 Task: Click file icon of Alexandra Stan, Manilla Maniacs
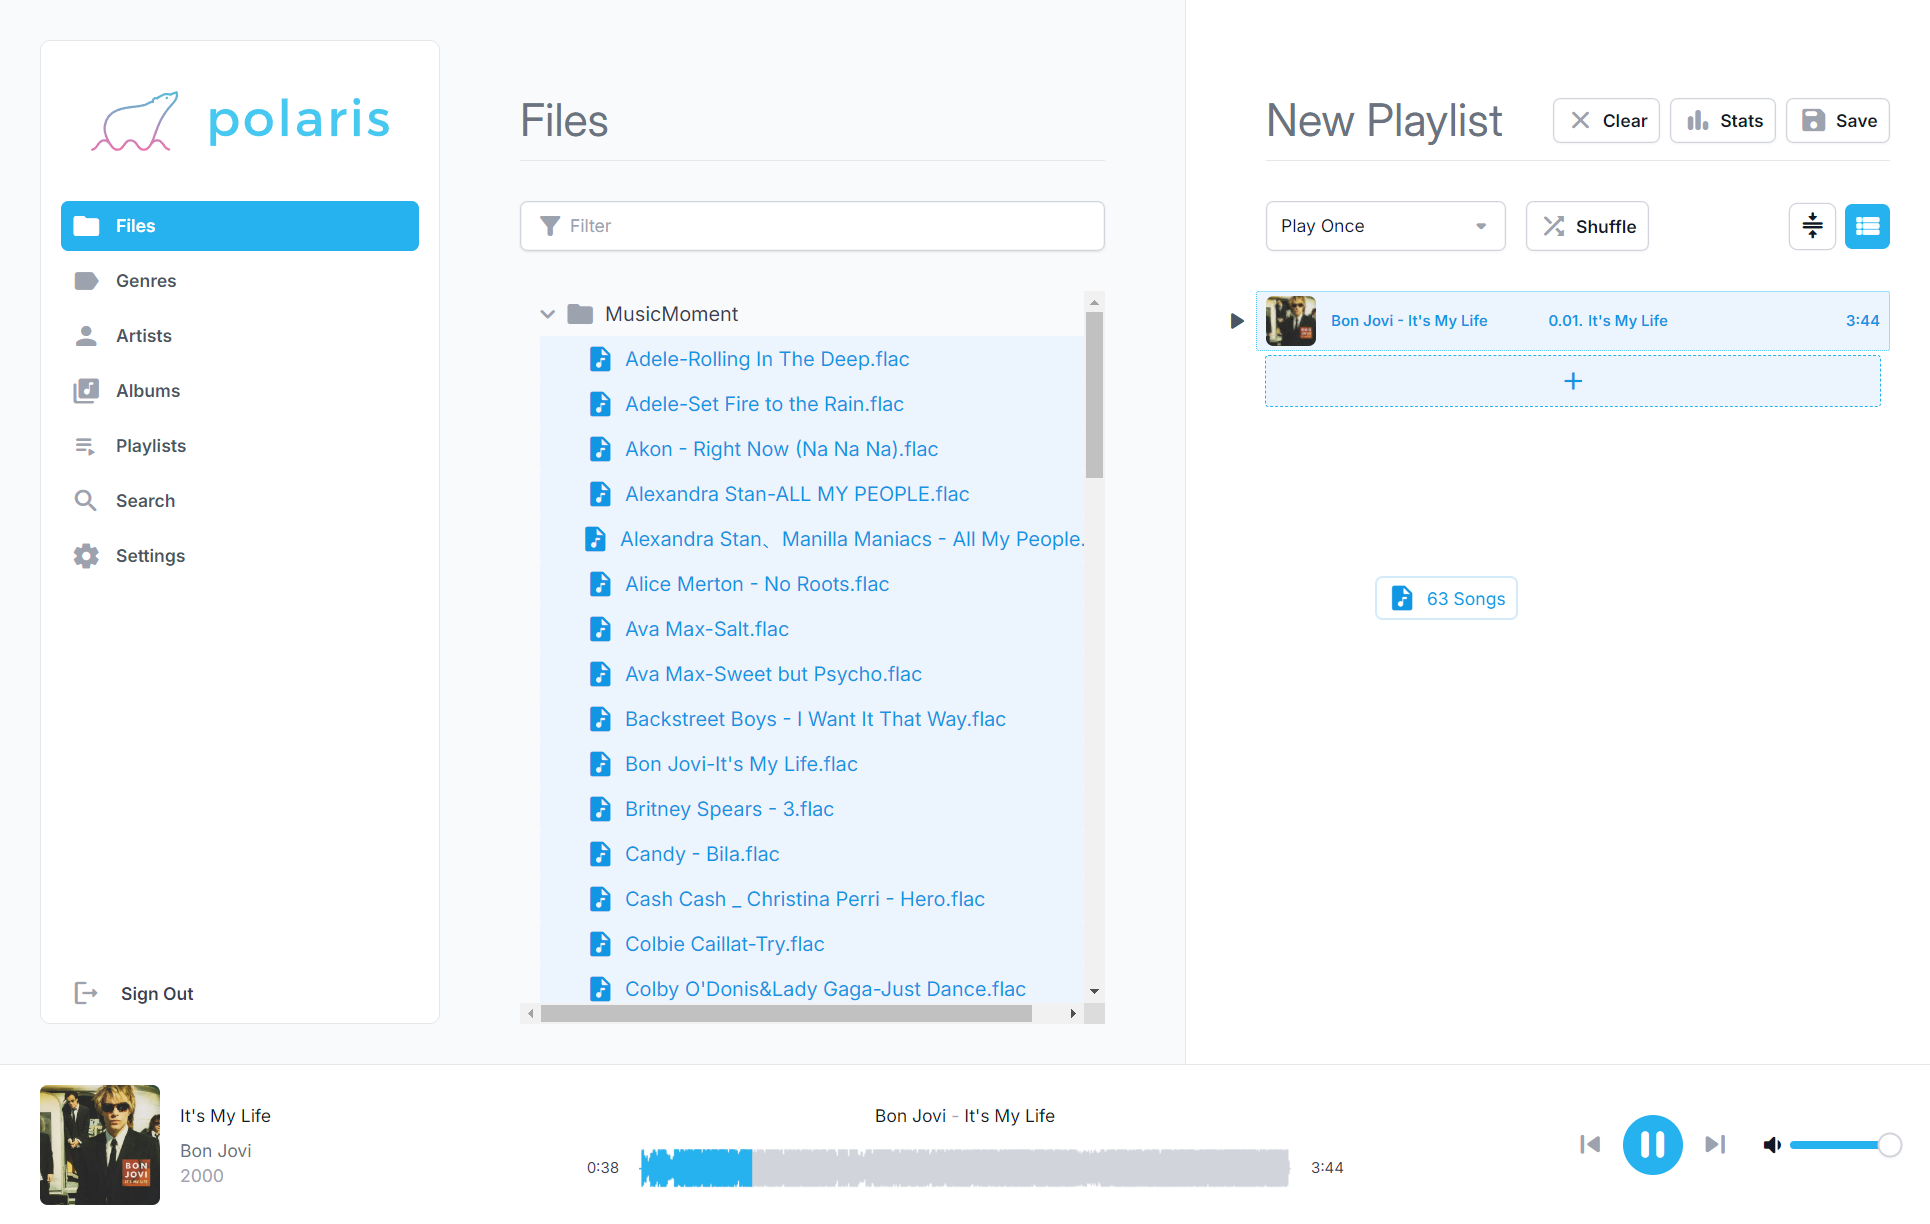595,539
